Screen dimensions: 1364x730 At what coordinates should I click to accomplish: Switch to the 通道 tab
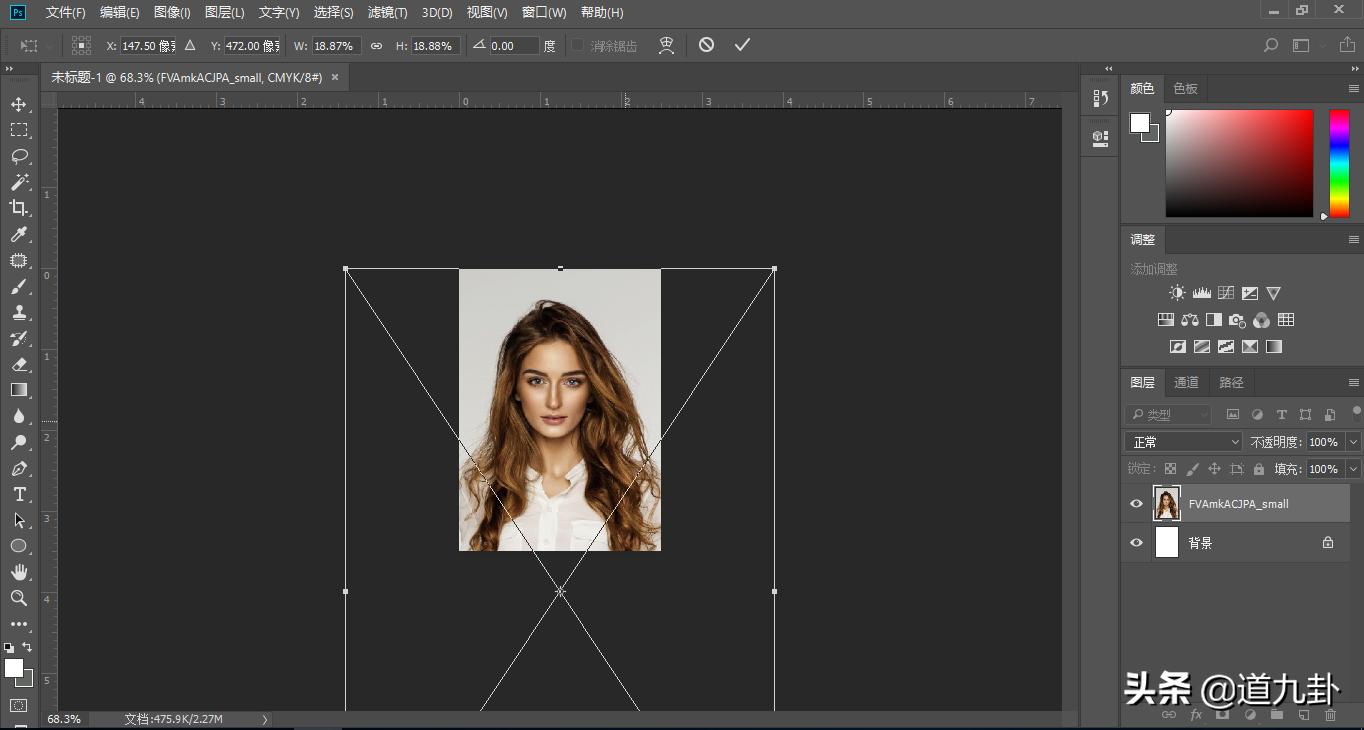1186,382
